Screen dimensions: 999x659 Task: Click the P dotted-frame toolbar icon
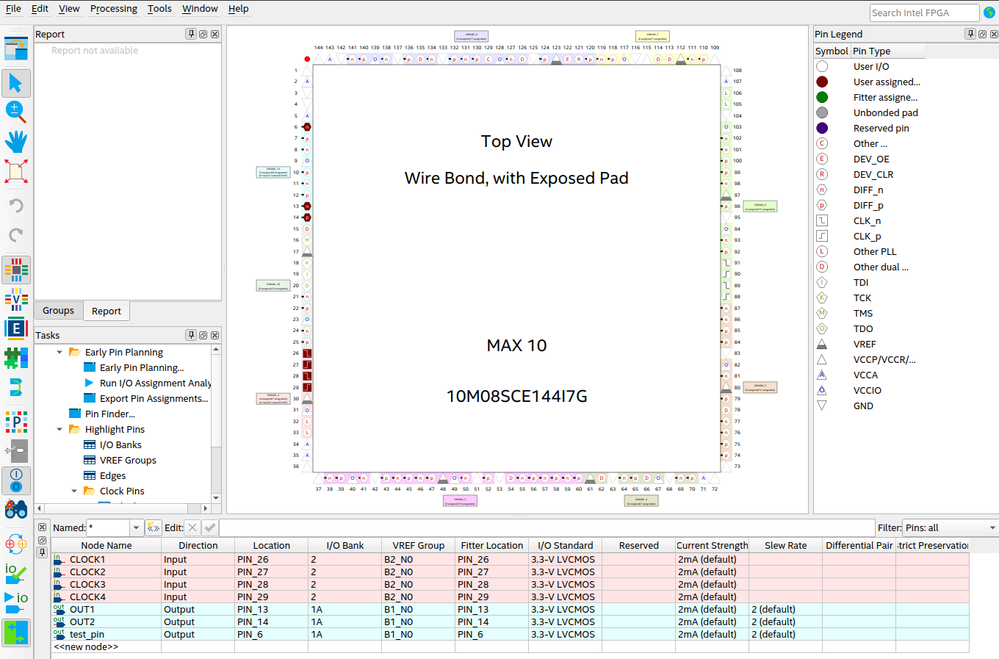16,421
